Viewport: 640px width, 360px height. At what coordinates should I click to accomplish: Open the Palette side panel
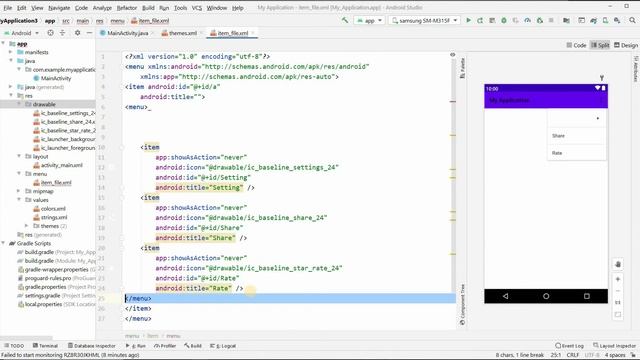coord(462,68)
